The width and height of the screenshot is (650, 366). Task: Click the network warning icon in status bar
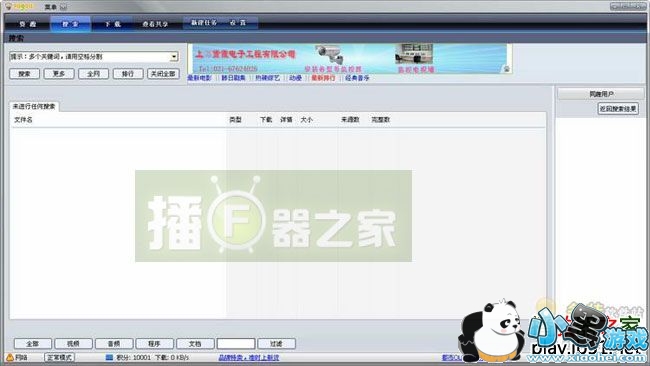[10, 357]
